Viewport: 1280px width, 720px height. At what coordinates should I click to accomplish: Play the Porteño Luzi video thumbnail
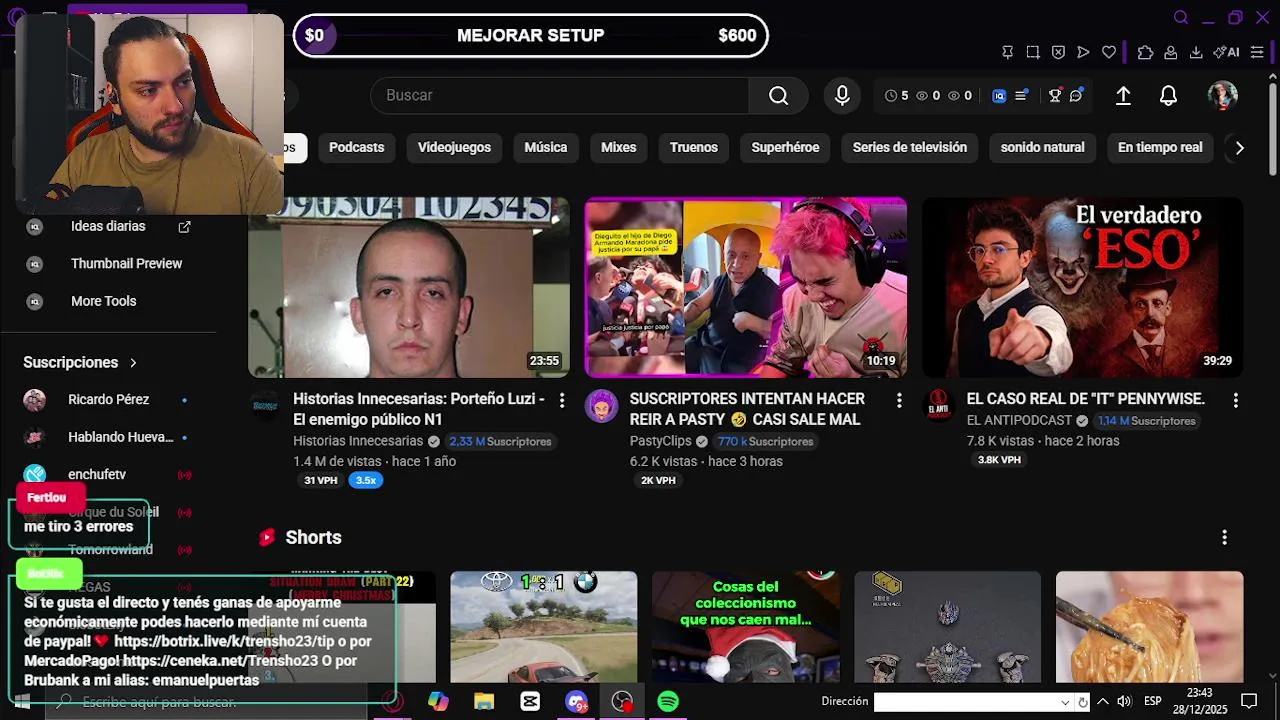[x=409, y=287]
